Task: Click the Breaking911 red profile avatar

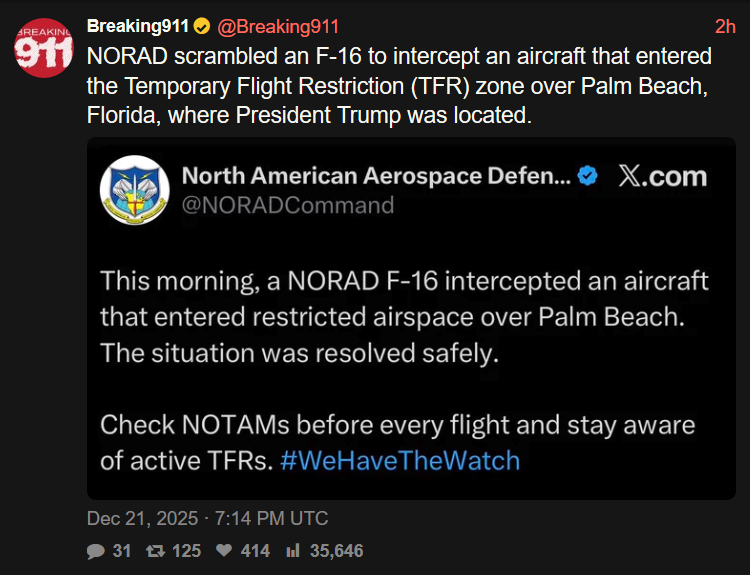Action: (x=44, y=49)
